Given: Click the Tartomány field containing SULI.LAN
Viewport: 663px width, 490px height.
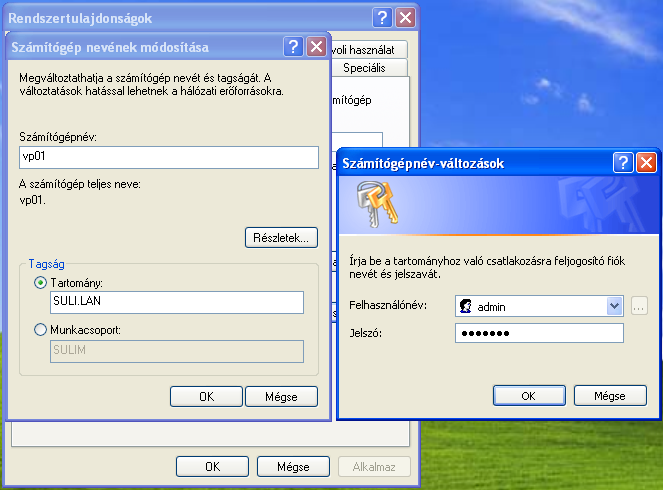Looking at the screenshot, I should pyautogui.click(x=175, y=303).
